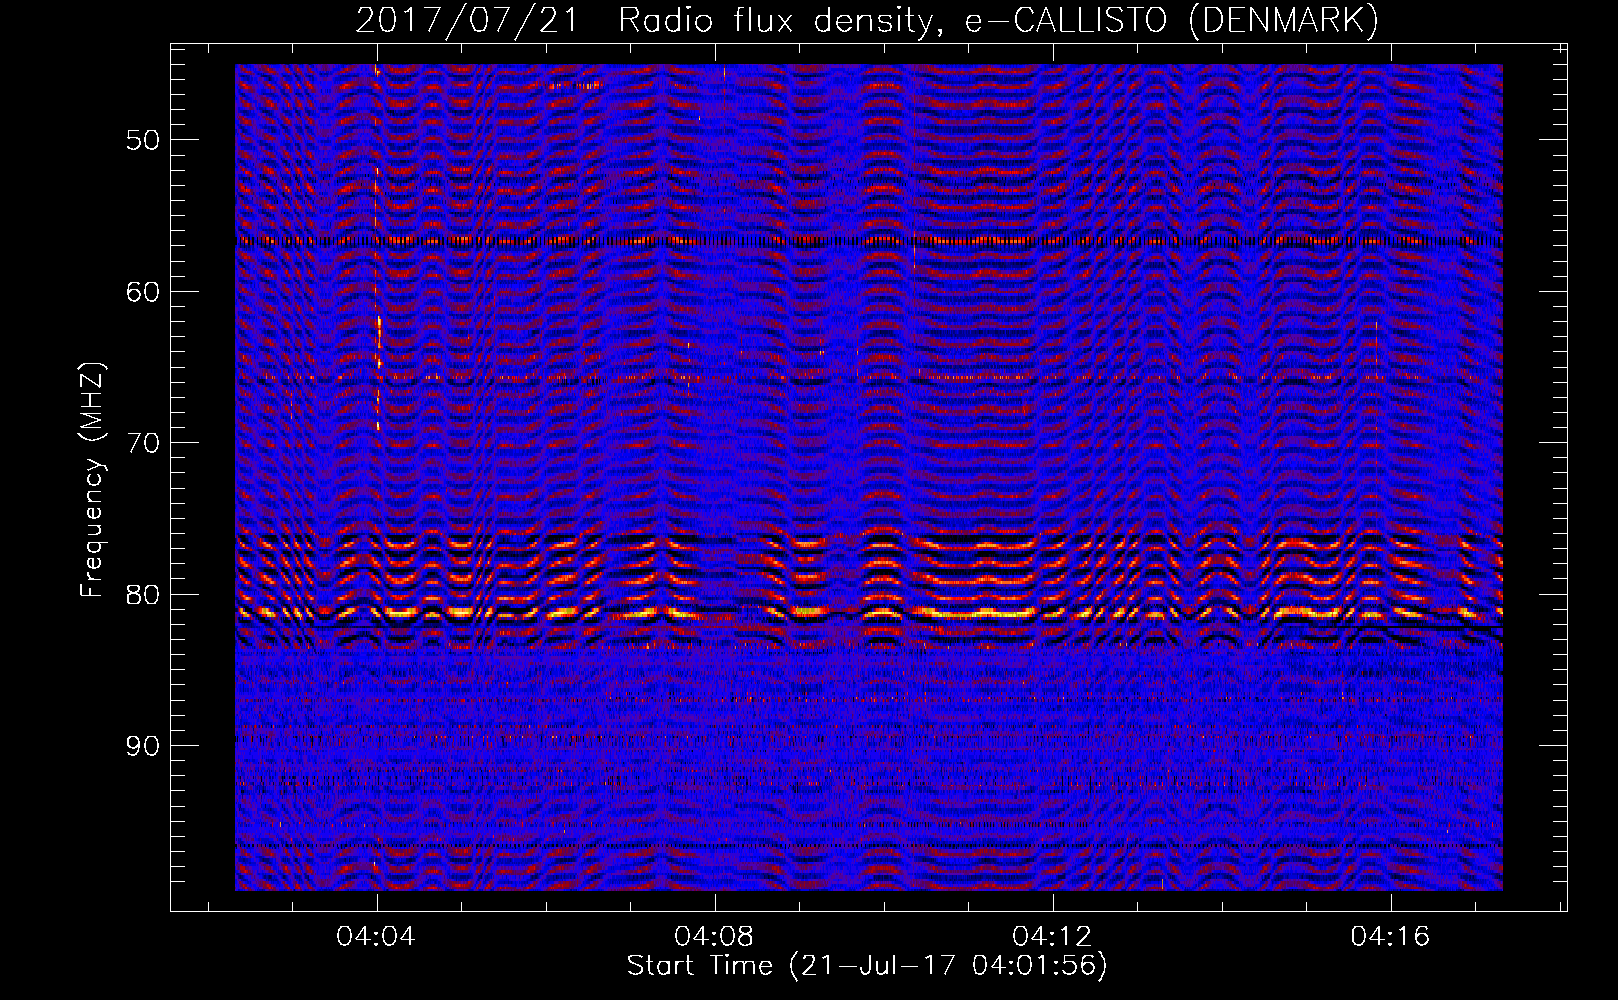
Task: Click the 04:16 time tick label
Action: click(1390, 936)
